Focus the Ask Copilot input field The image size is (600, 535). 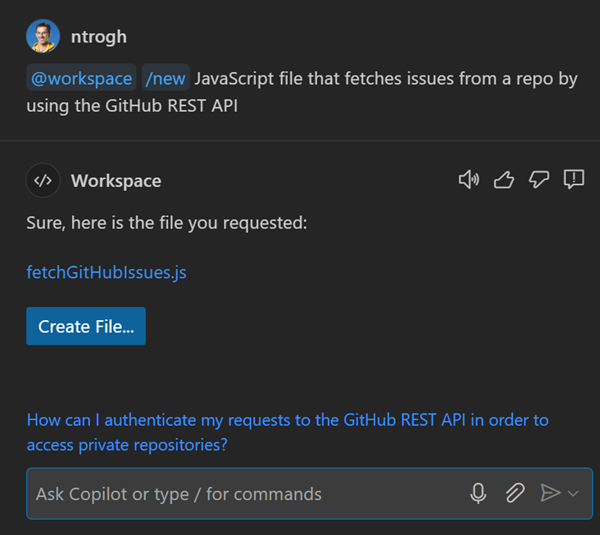(240, 493)
